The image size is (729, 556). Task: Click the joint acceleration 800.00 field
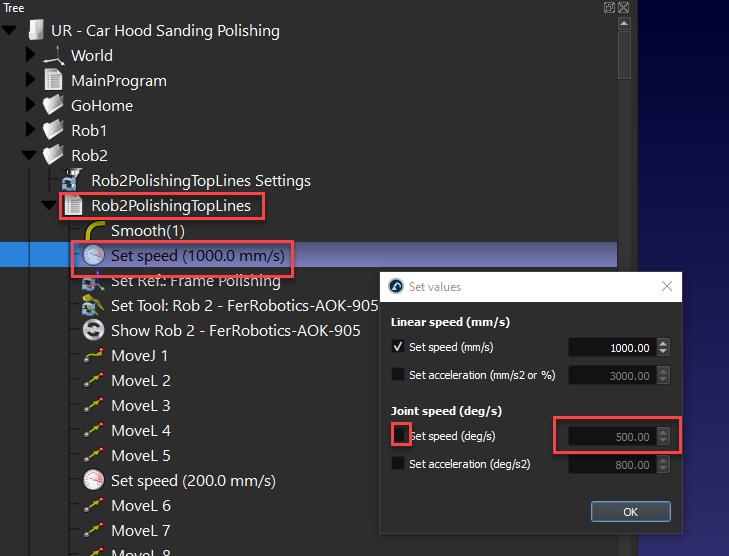pos(613,465)
